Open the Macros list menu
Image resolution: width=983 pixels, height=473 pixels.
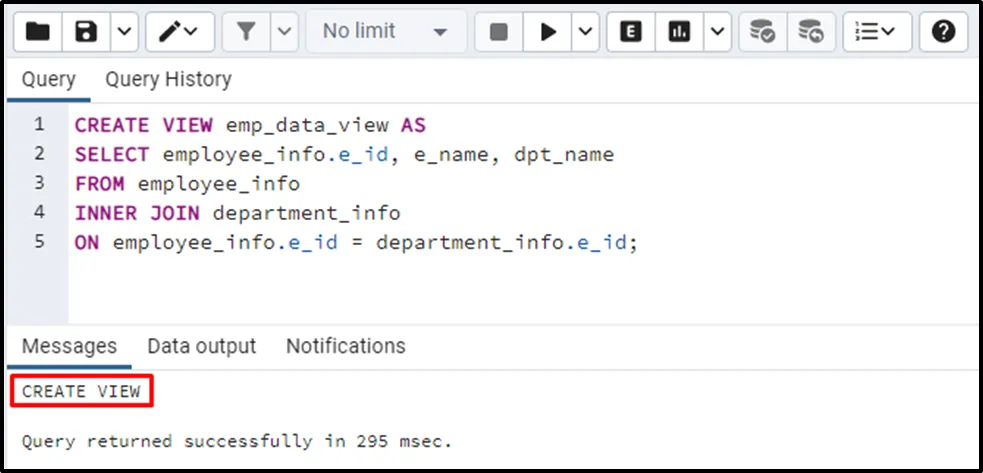876,32
